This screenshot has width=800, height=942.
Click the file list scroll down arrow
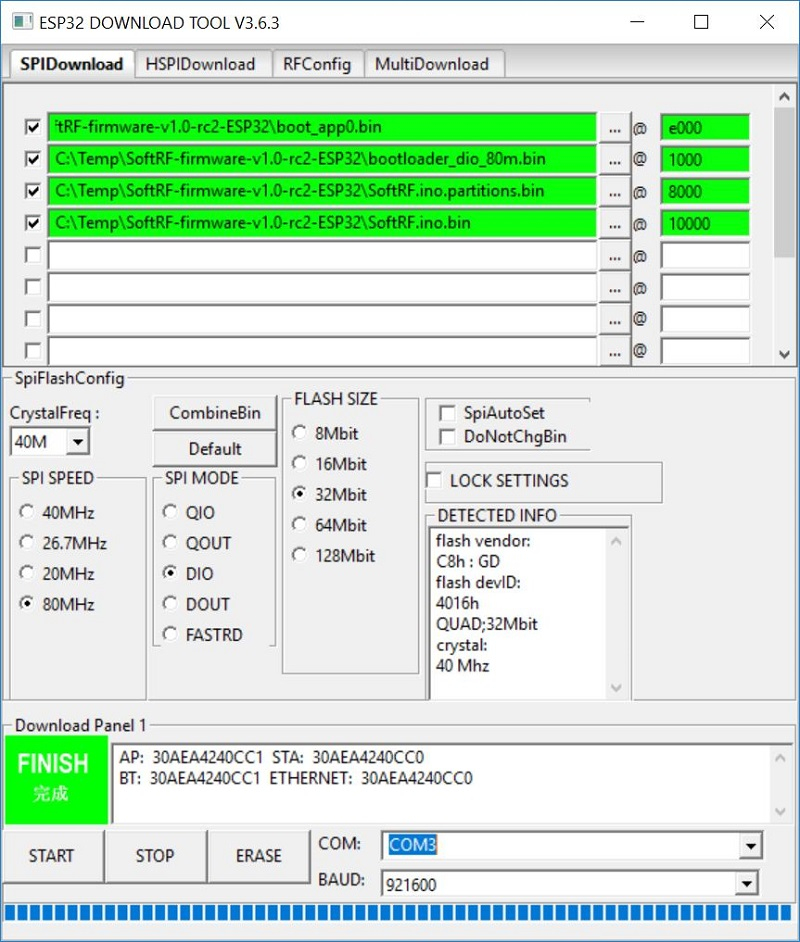click(x=784, y=354)
